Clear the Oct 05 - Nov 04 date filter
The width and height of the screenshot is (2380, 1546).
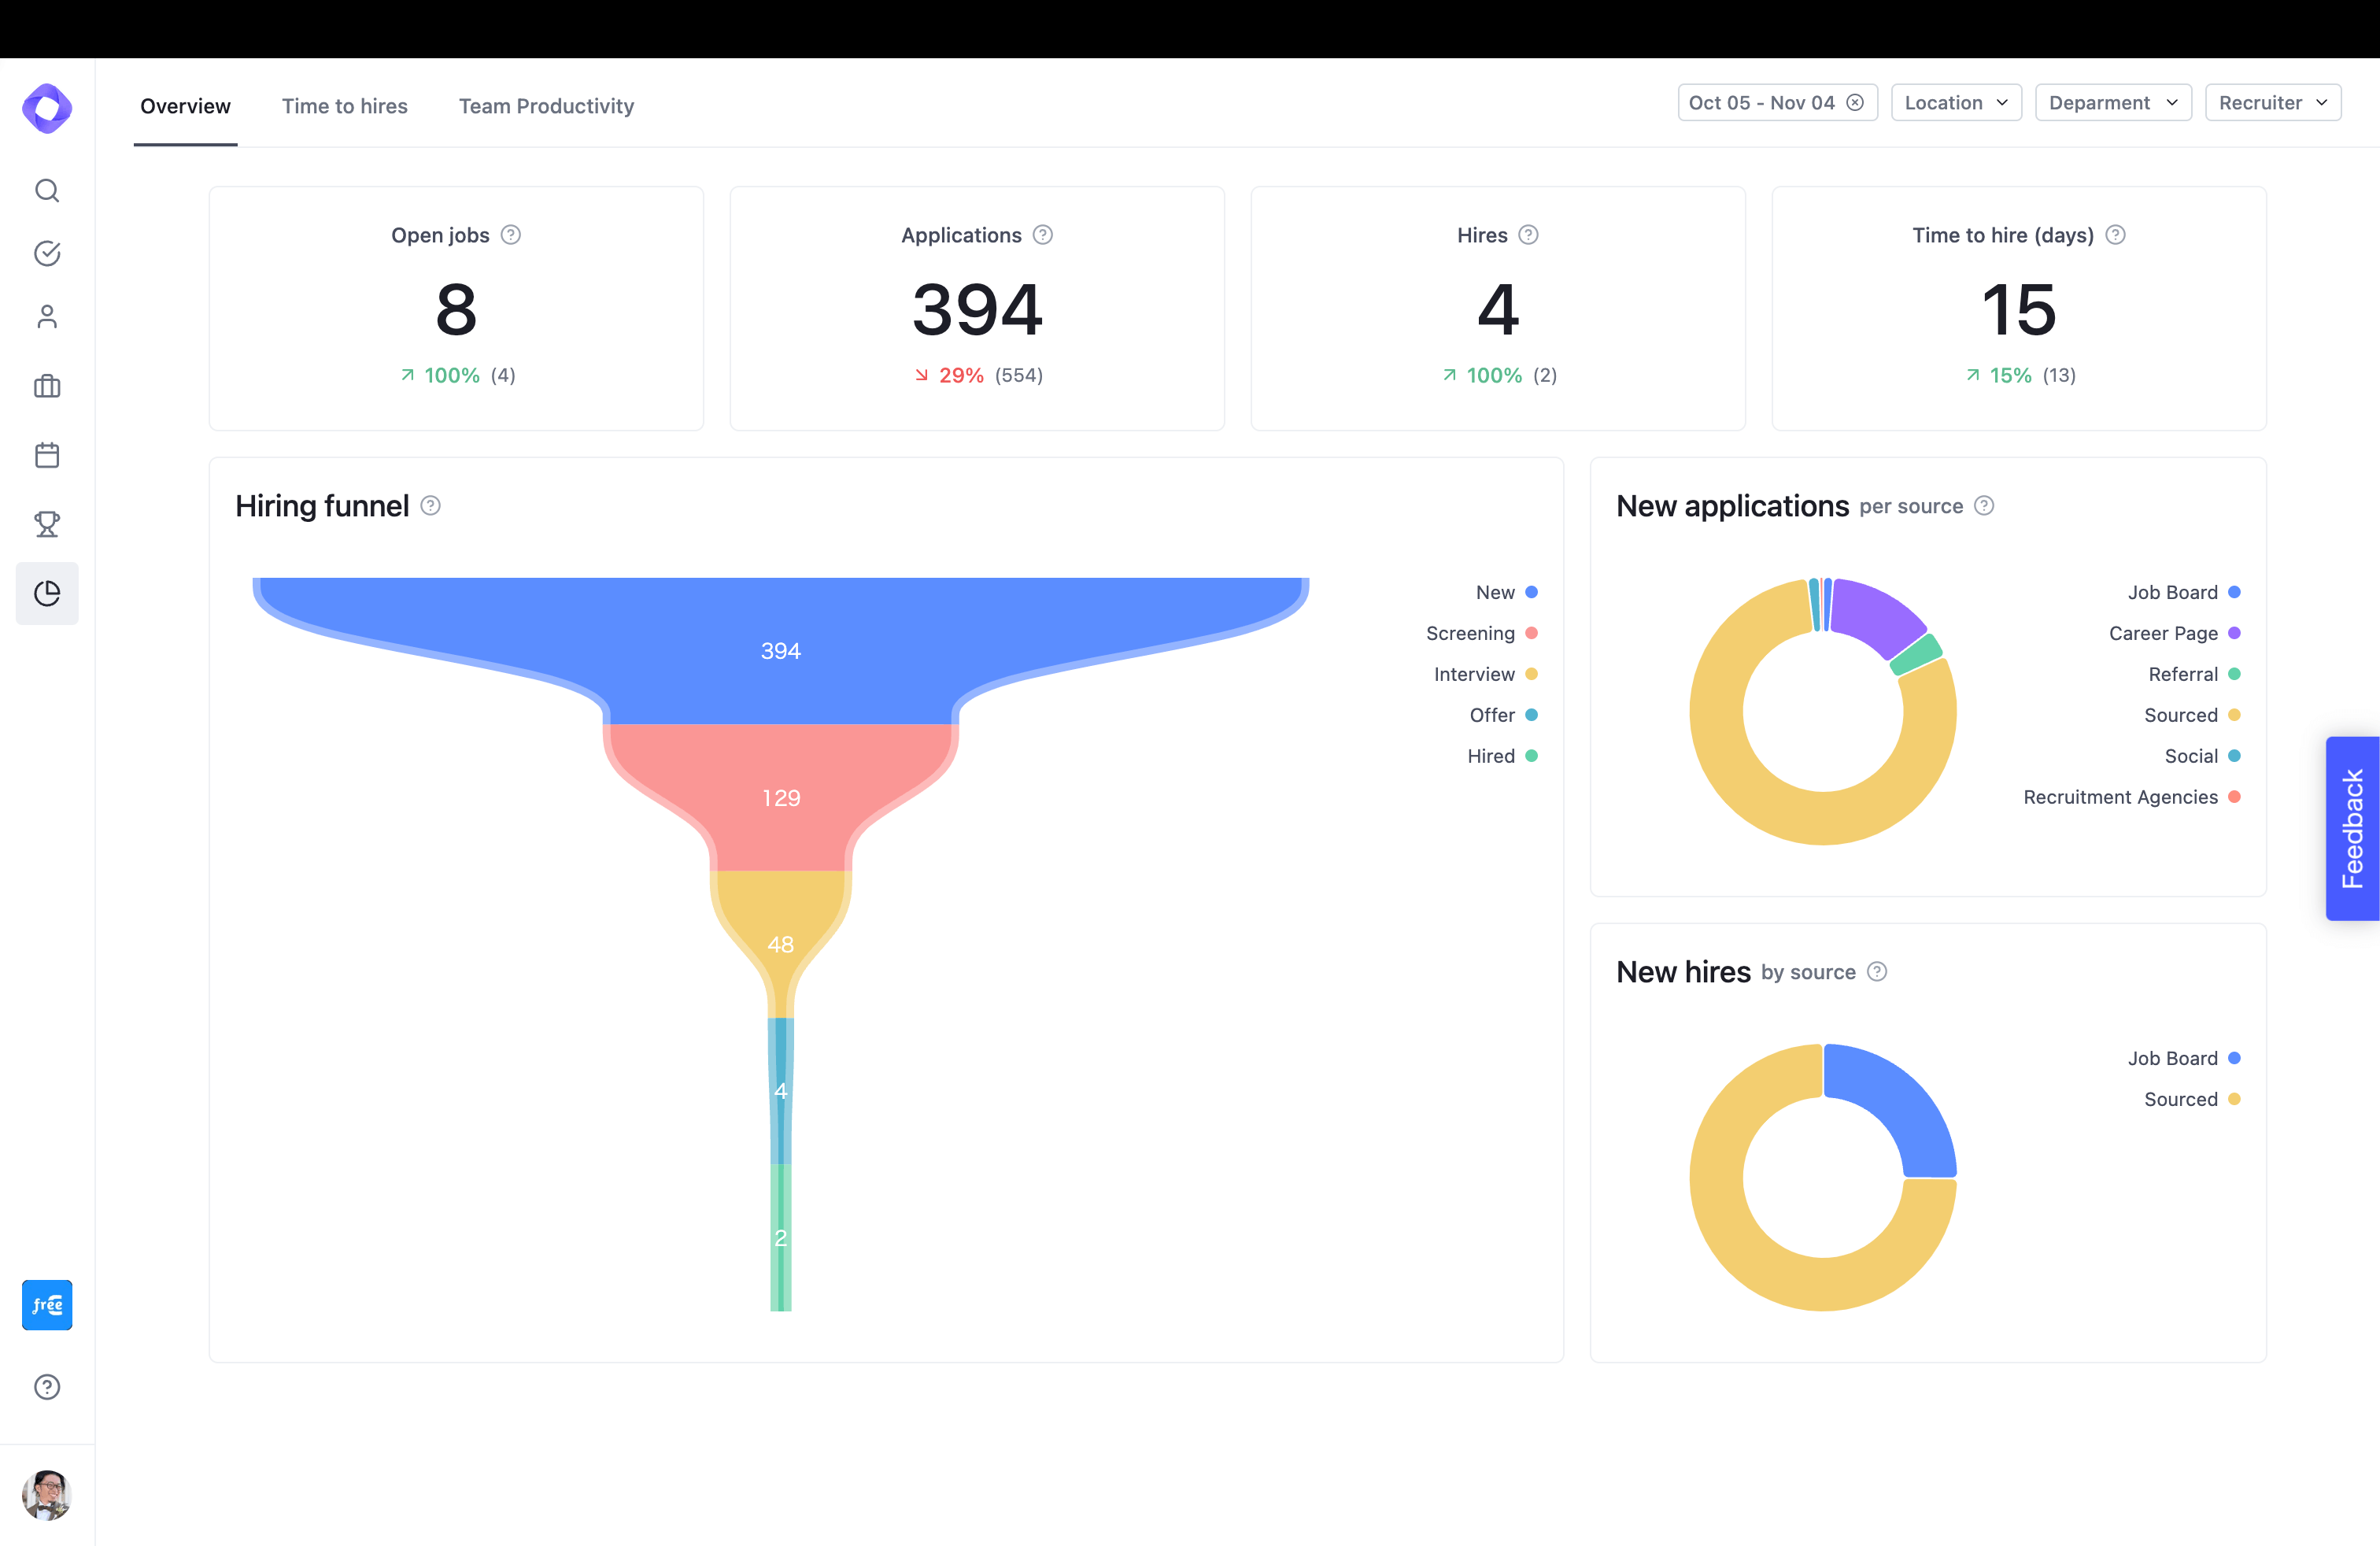(x=1855, y=103)
